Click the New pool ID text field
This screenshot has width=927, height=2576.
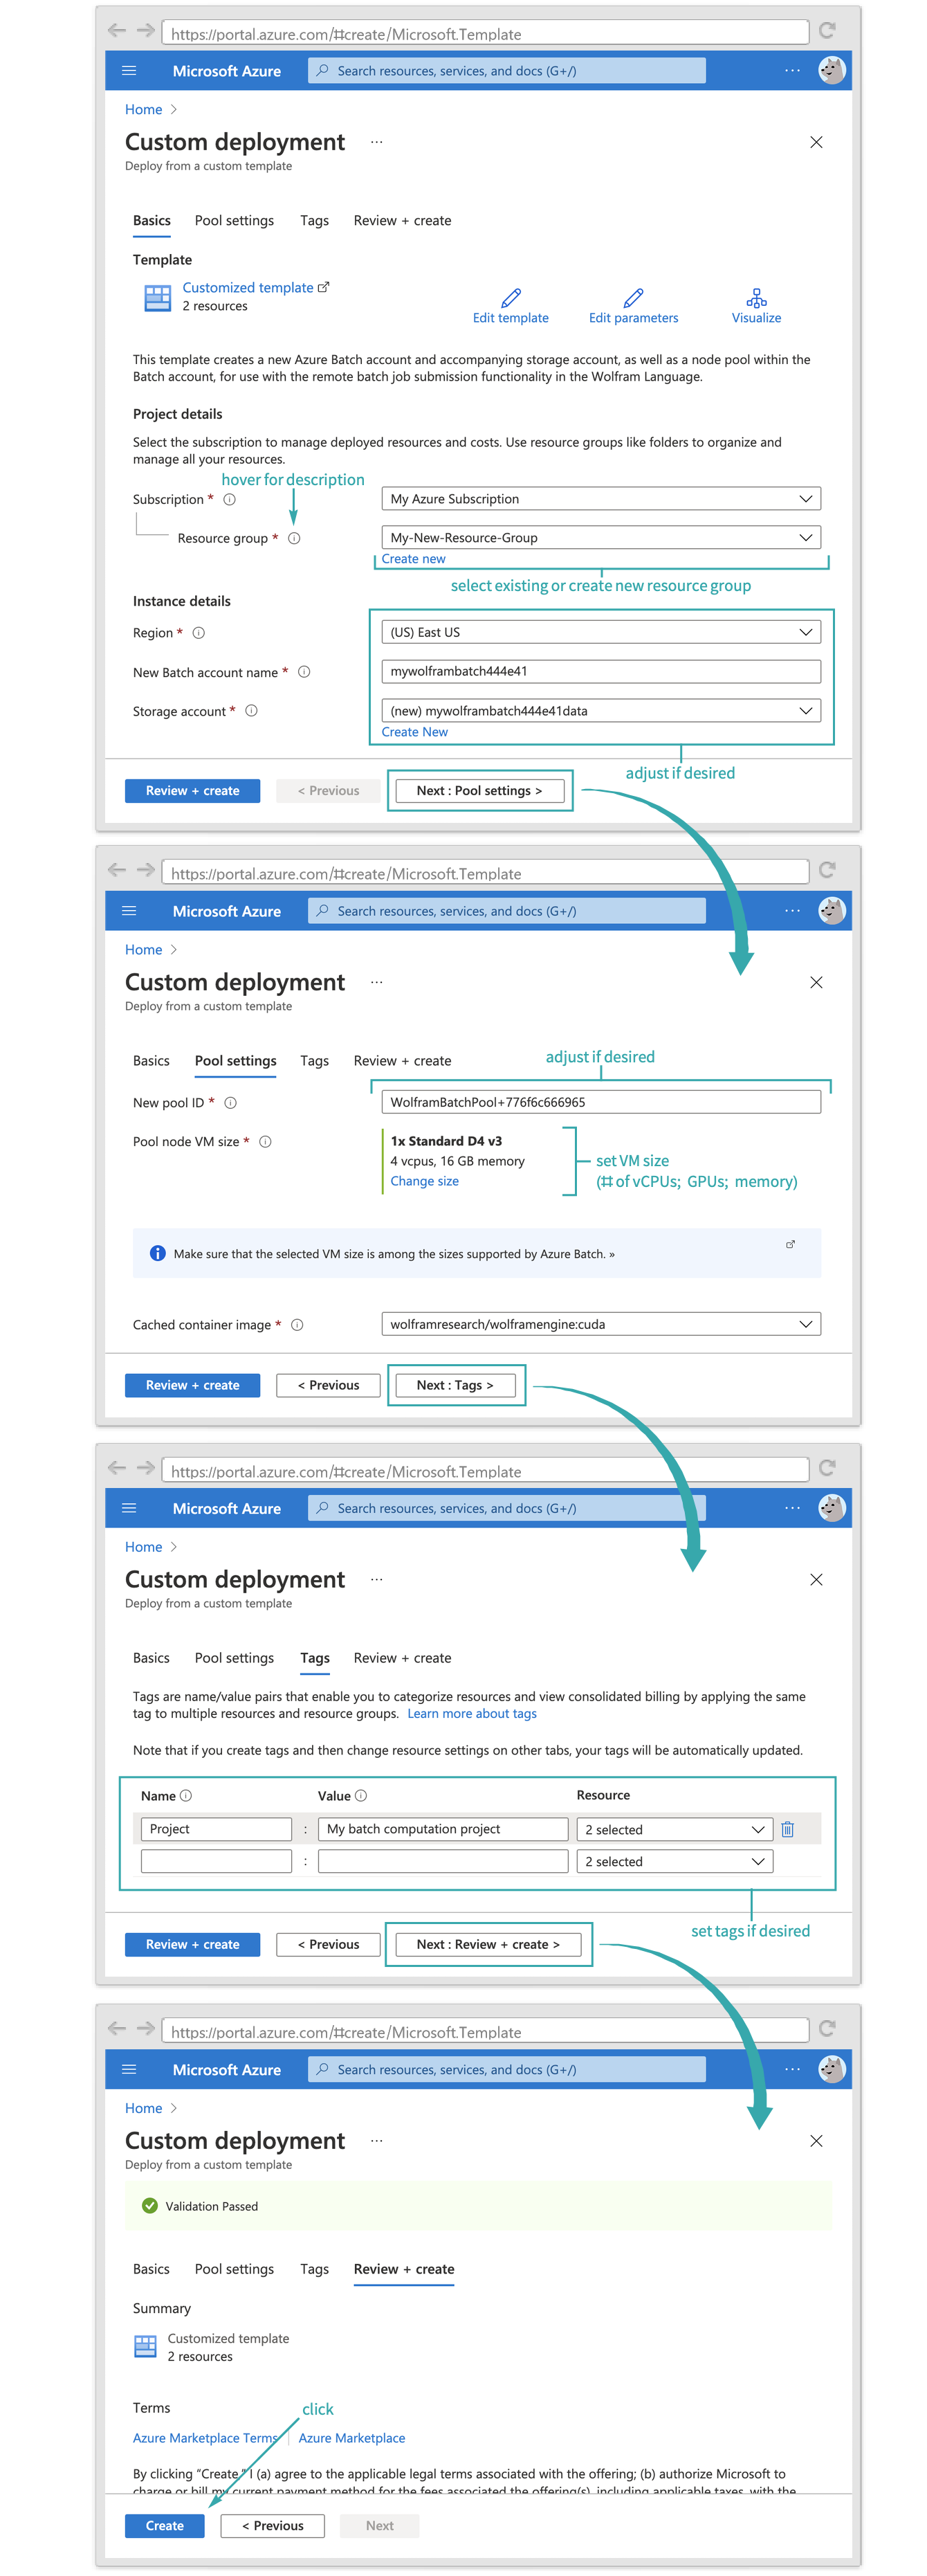pos(601,1102)
